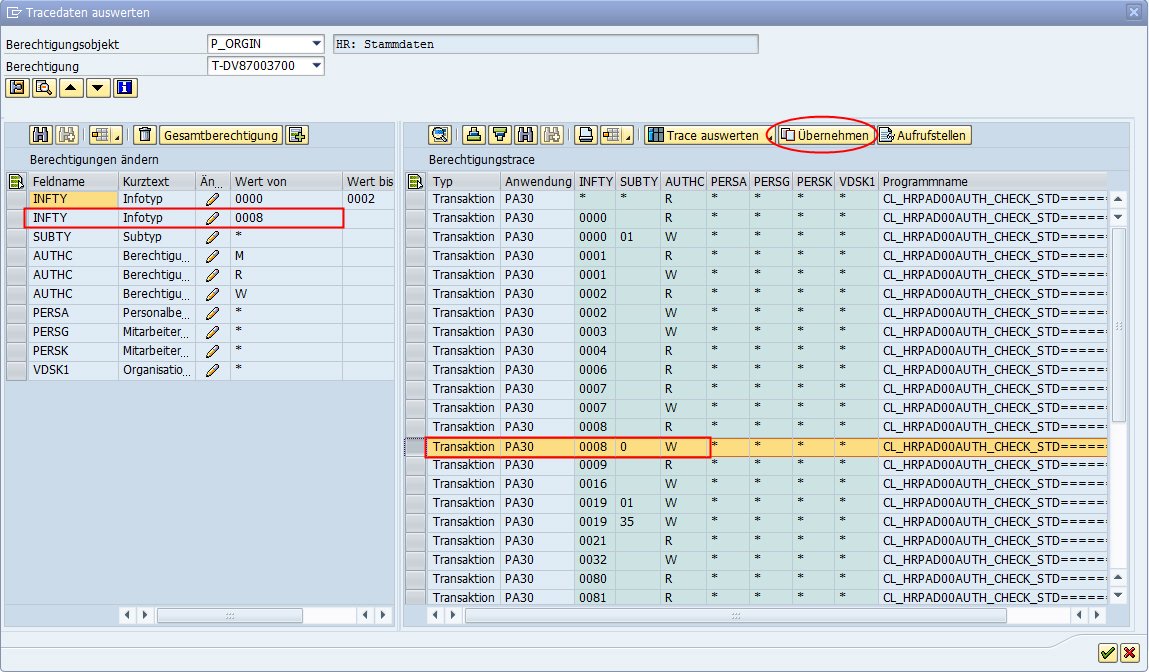Click the insert row icon beside Gesamtberechtigung
Viewport: 1149px width, 672px height.
coord(297,135)
